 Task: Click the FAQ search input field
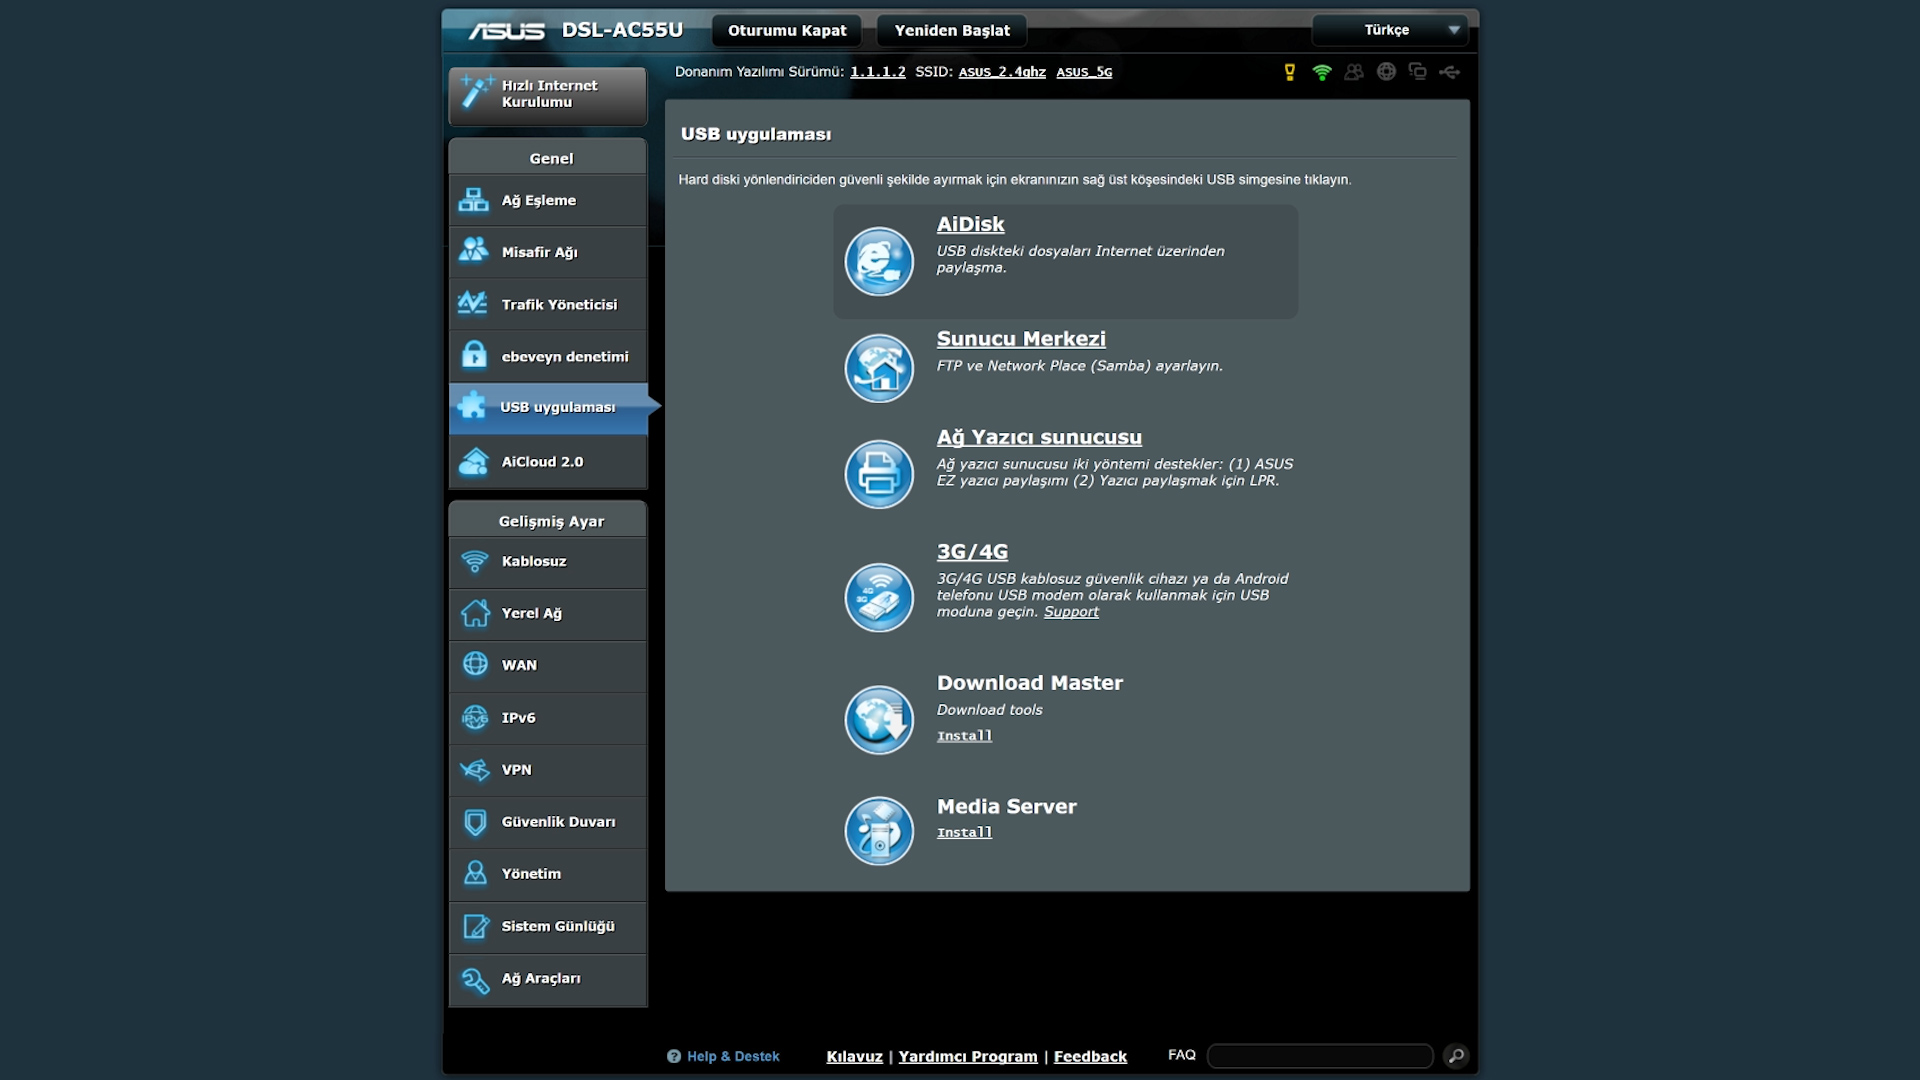[1320, 1056]
